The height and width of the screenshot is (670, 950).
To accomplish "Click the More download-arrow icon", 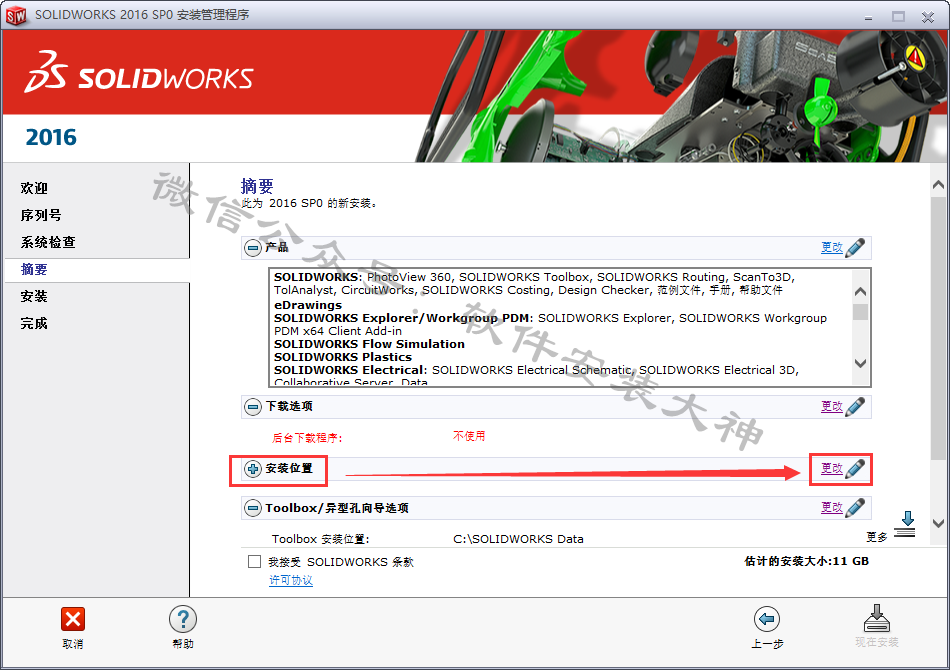I will point(905,525).
